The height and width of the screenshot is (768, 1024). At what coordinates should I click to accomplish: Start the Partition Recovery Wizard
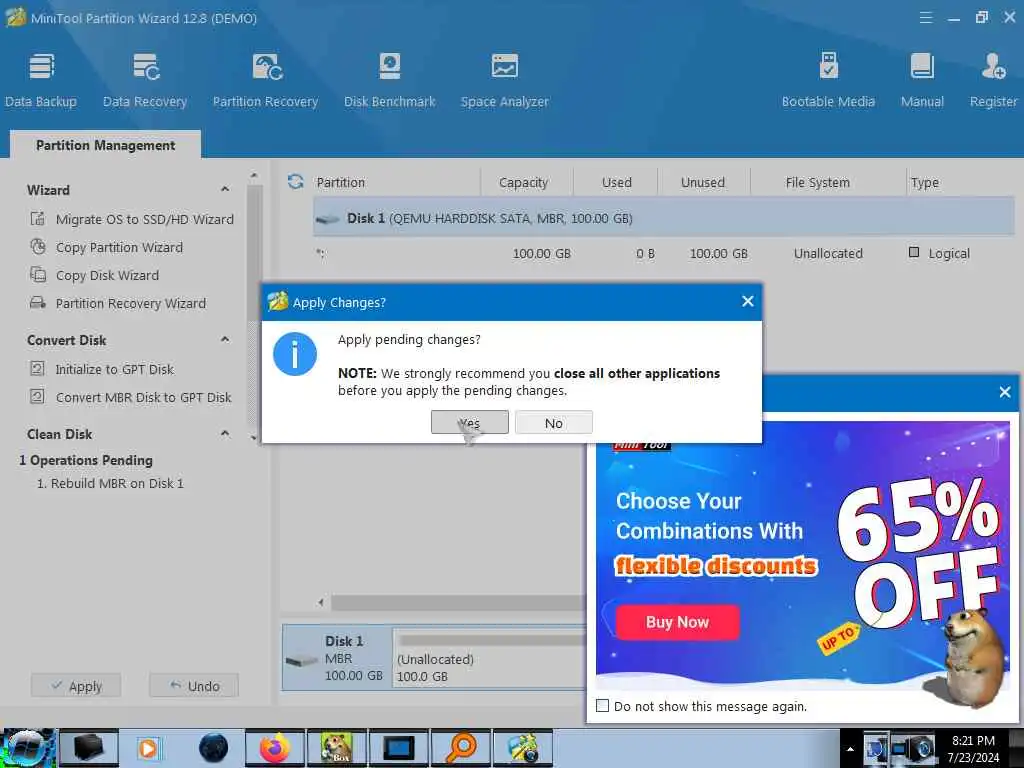pos(118,304)
